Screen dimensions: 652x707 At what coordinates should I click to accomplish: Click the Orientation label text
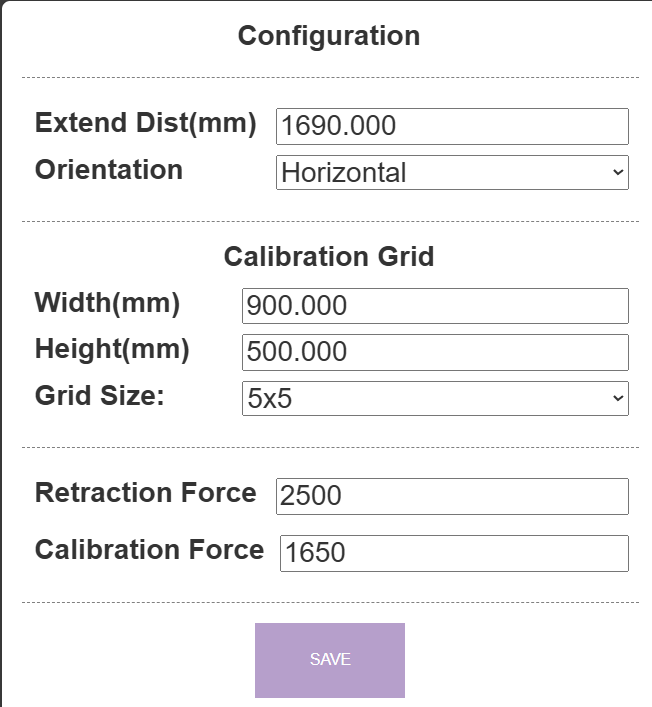click(109, 170)
